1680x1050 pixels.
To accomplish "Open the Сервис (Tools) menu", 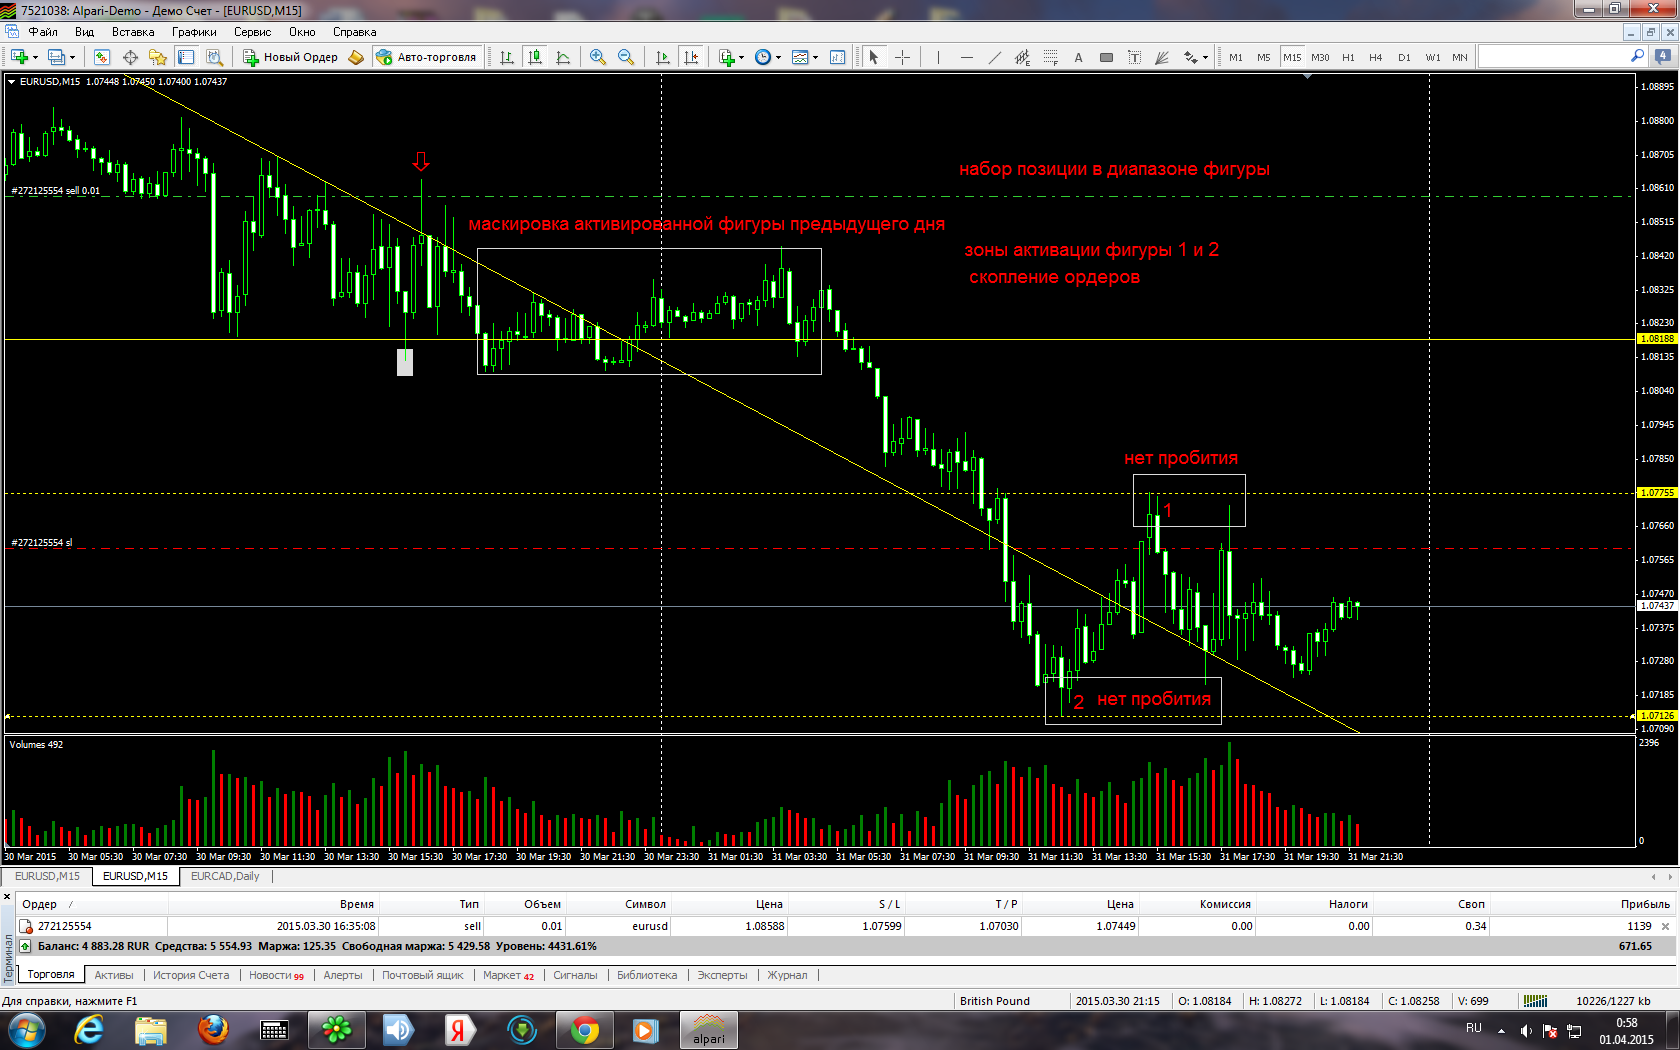I will (252, 32).
